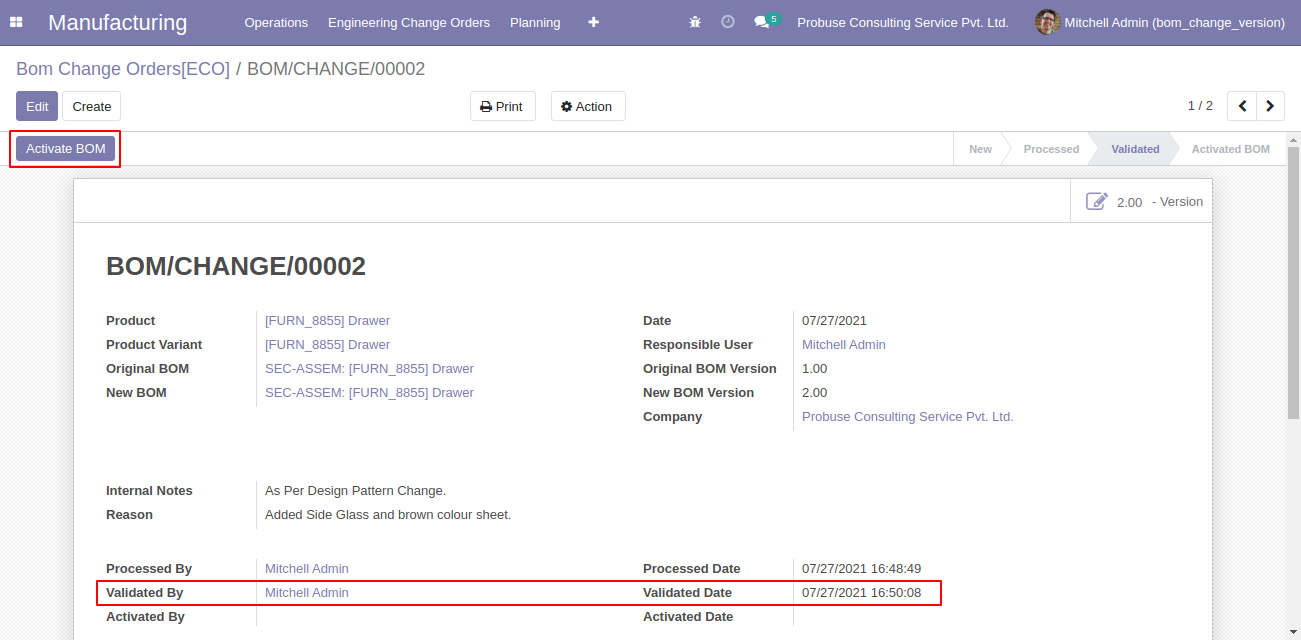Screen dimensions: 1301x640
Task: Click Mitchell Admin avatar picture
Action: tap(1047, 22)
